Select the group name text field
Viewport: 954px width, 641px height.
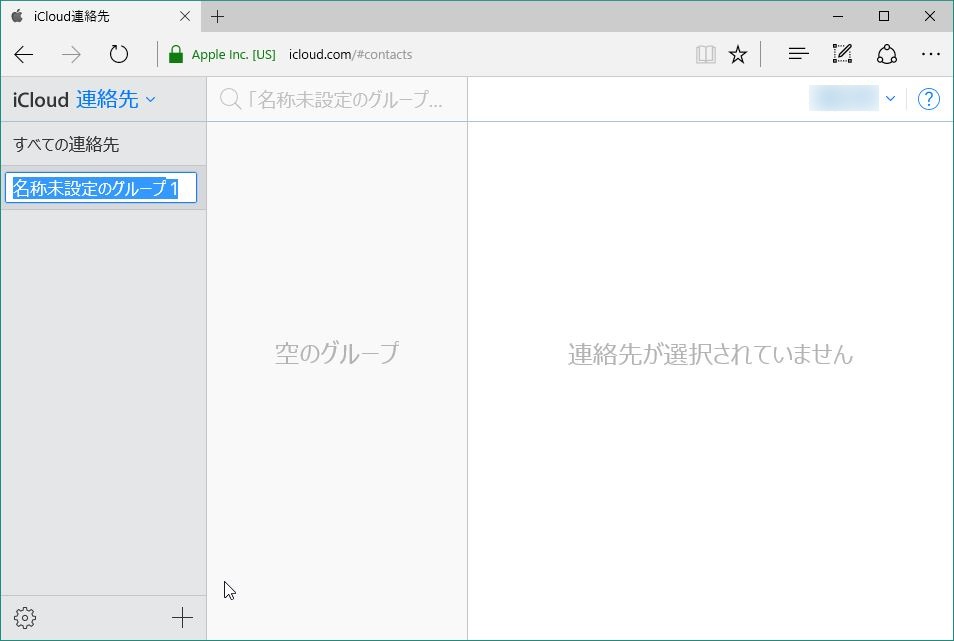[100, 188]
